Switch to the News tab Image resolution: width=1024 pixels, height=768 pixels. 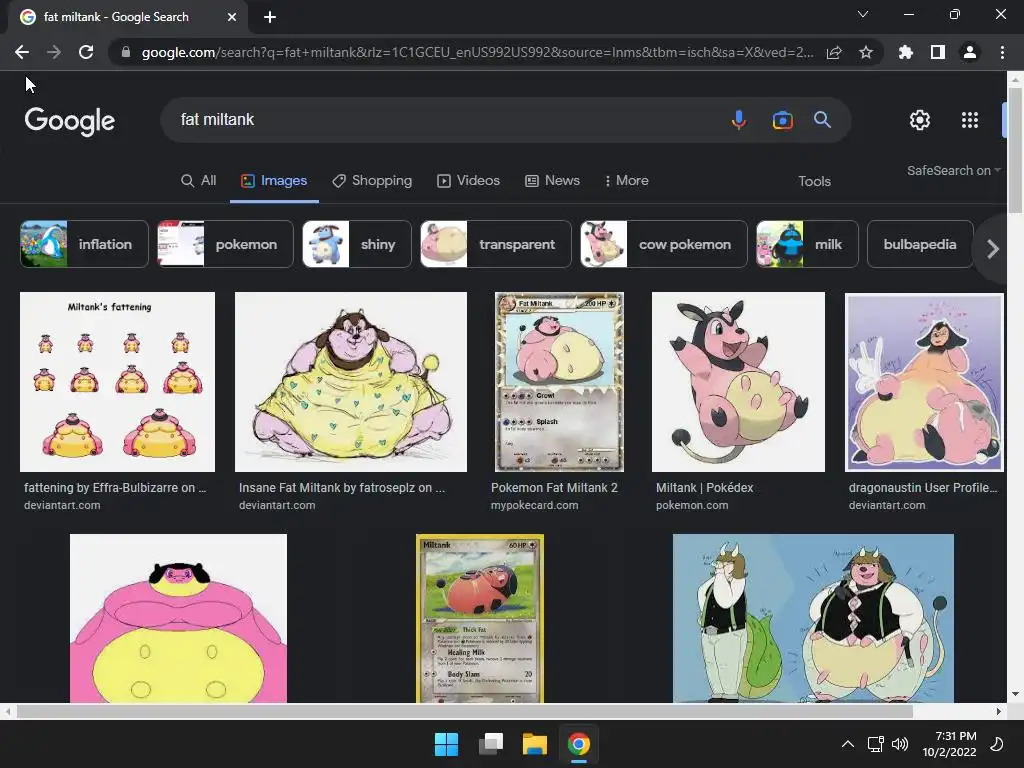click(x=552, y=180)
